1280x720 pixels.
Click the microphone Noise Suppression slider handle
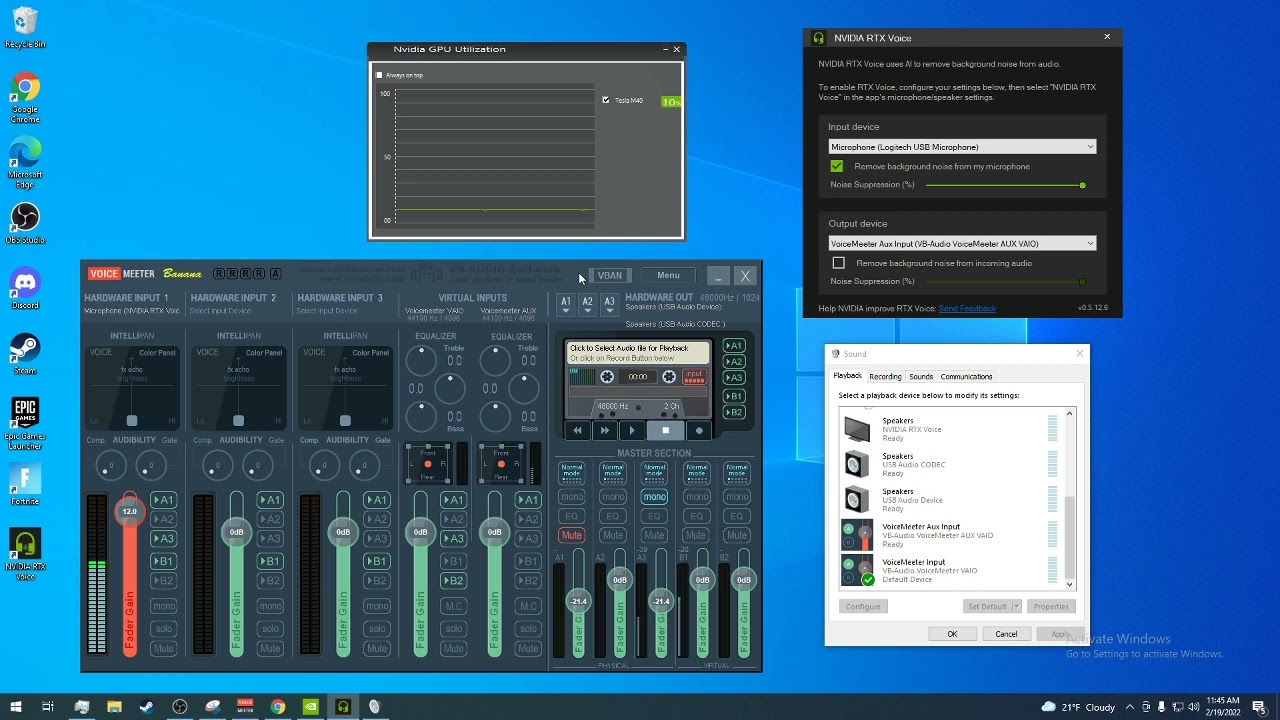pos(1082,185)
